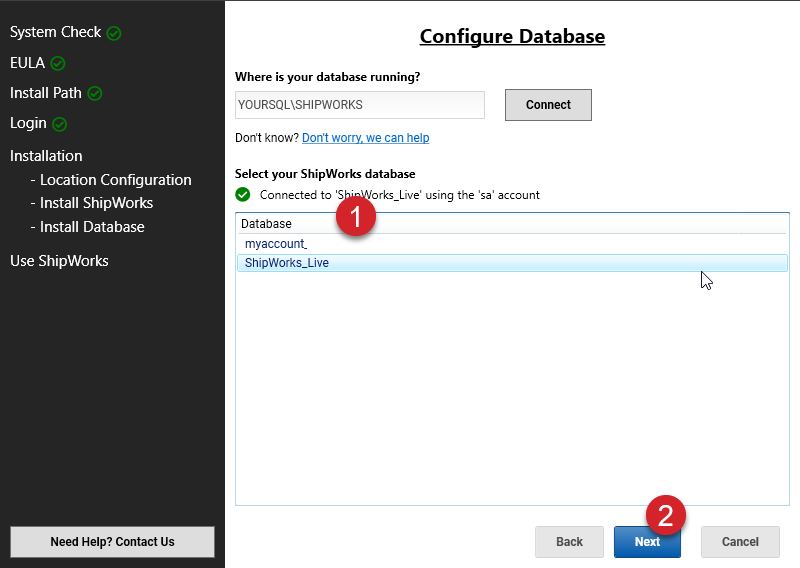The height and width of the screenshot is (568, 800).
Task: Select Install Path step in sidebar
Action: point(46,93)
